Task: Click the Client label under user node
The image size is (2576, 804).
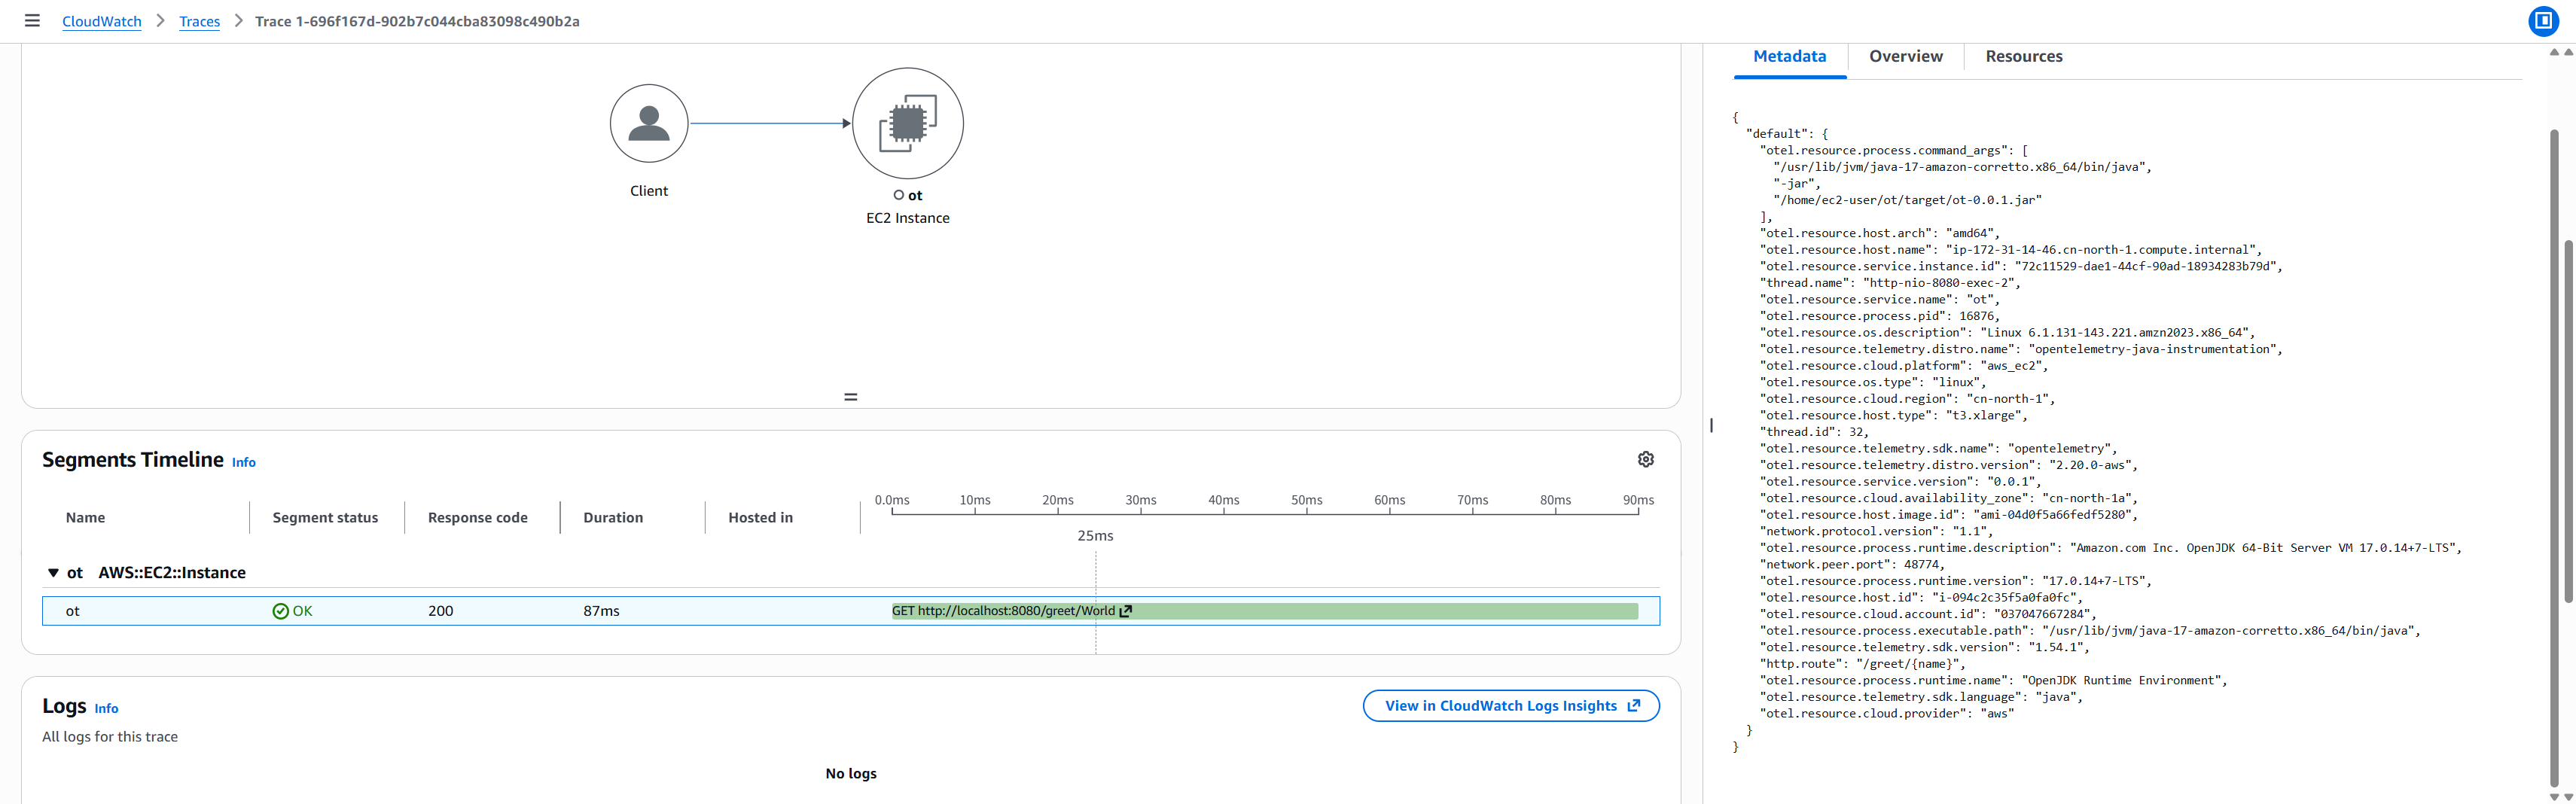Action: (x=649, y=191)
